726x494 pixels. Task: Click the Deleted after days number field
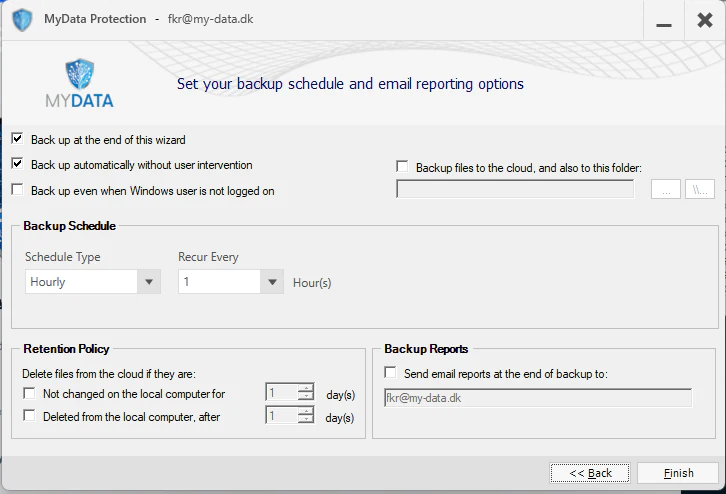pyautogui.click(x=282, y=415)
